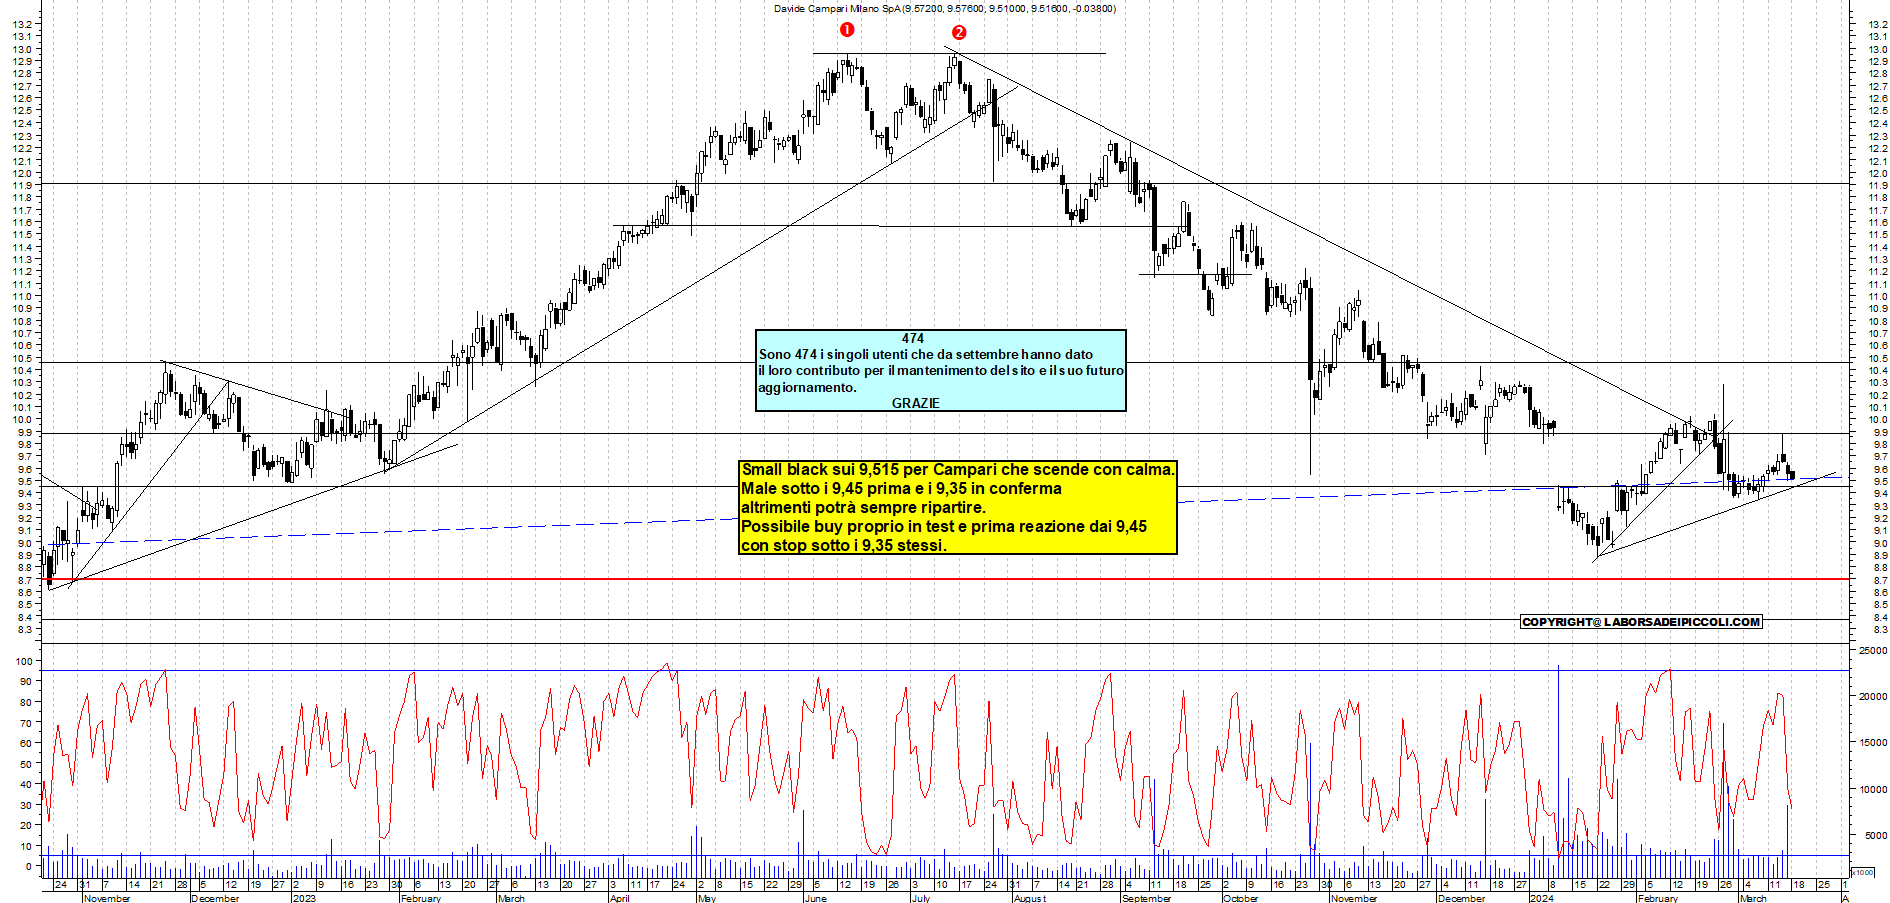The height and width of the screenshot is (903, 1890).
Task: Click the September month label
Action: click(1147, 898)
